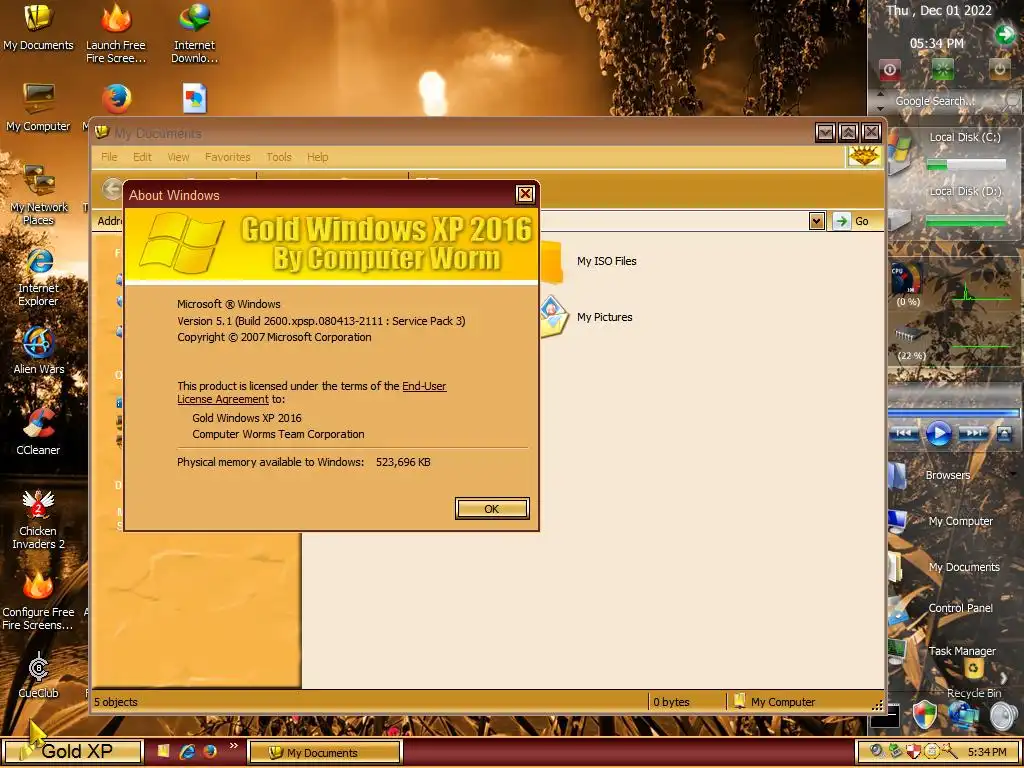Click the CPU meter gauge icon
Screen dimensions: 1024x768
(x=907, y=280)
